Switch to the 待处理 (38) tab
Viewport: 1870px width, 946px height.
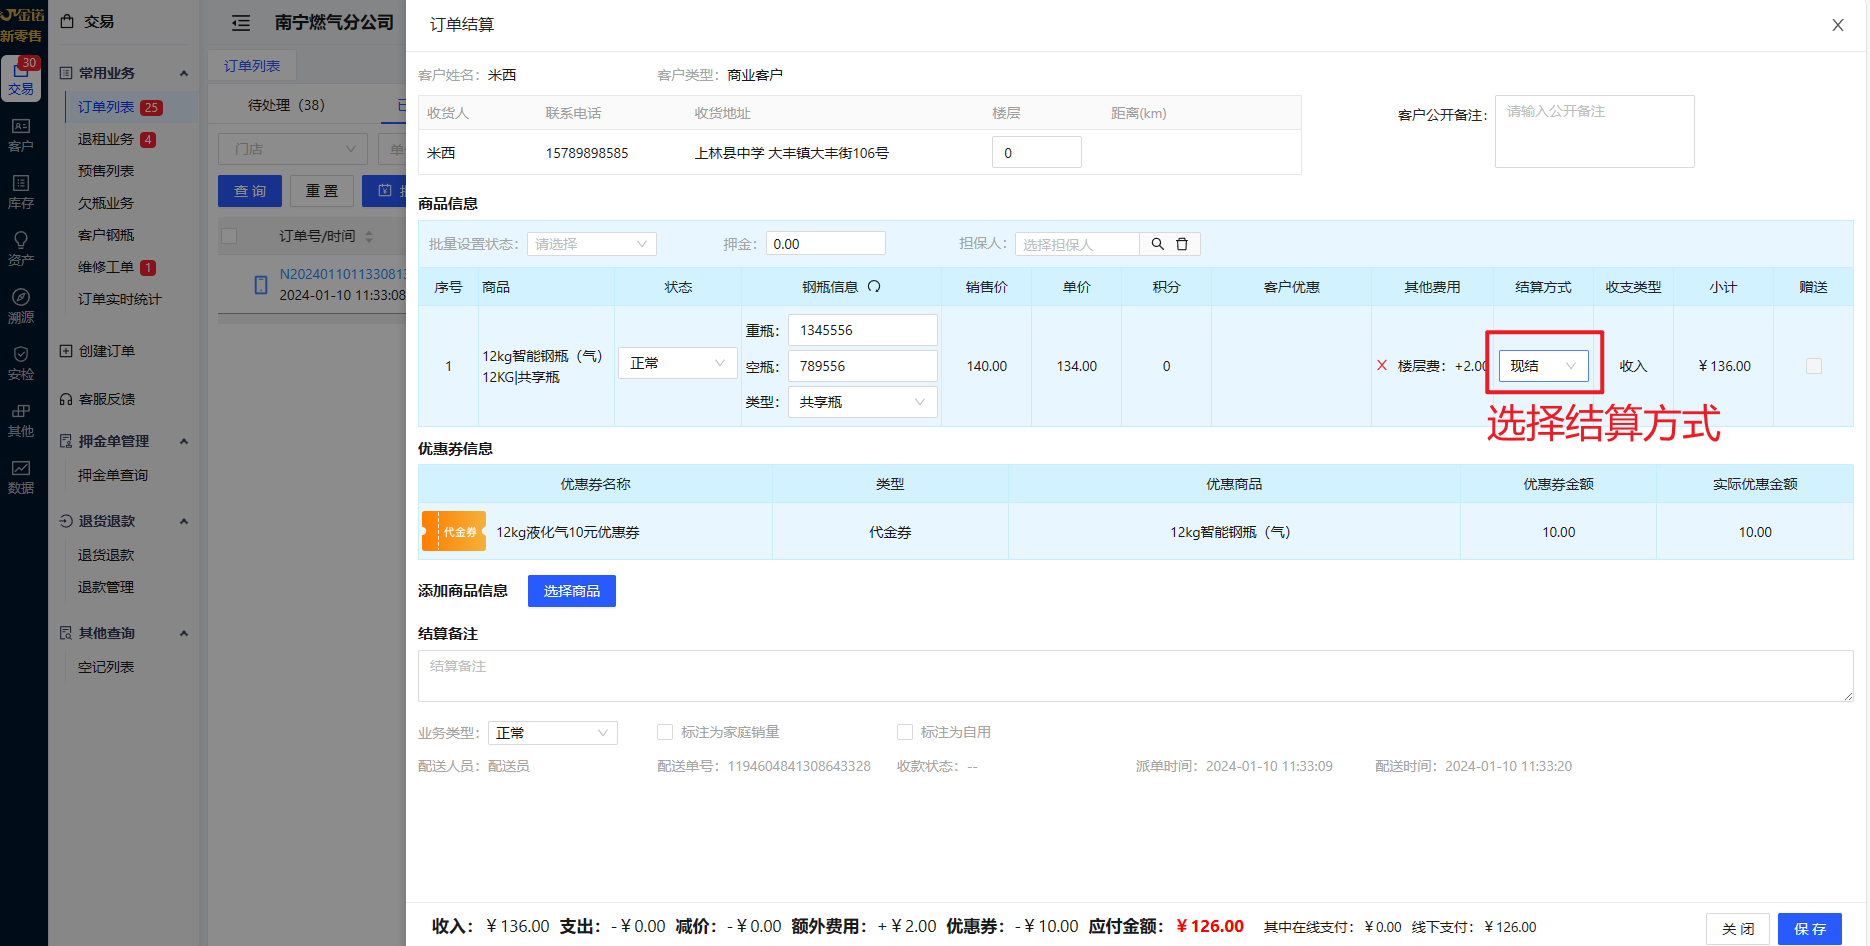coord(286,105)
